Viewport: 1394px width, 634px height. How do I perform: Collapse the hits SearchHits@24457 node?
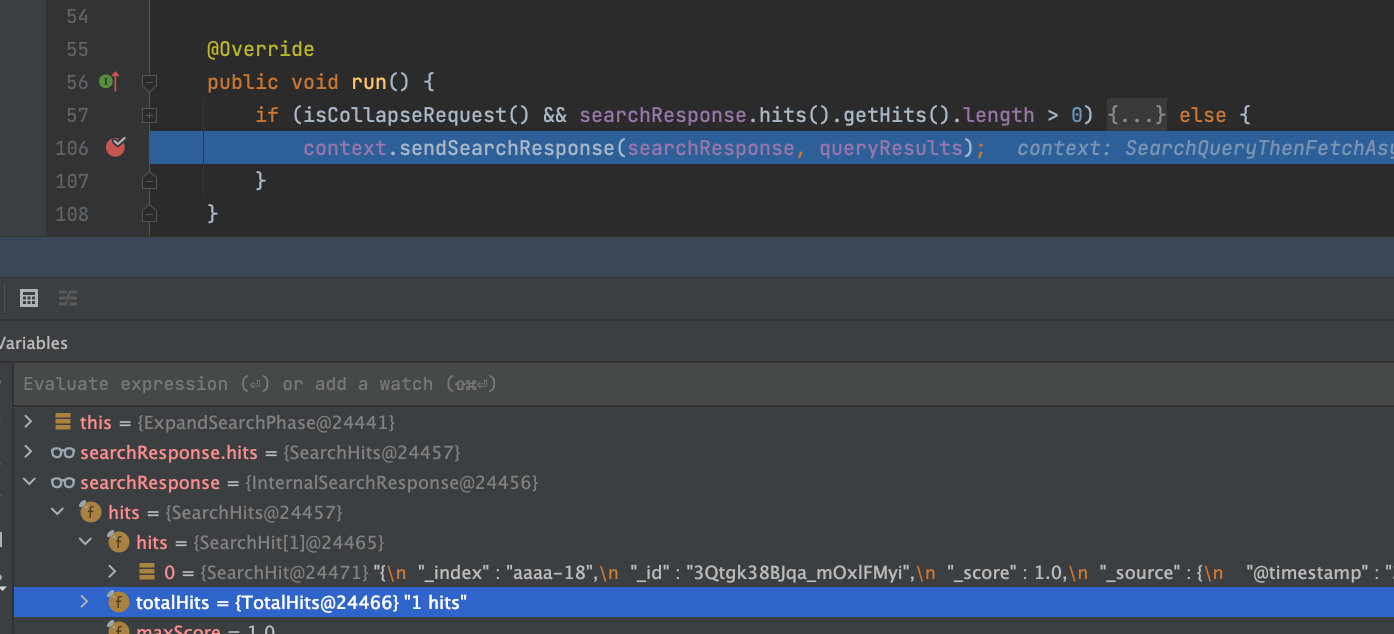click(x=57, y=512)
